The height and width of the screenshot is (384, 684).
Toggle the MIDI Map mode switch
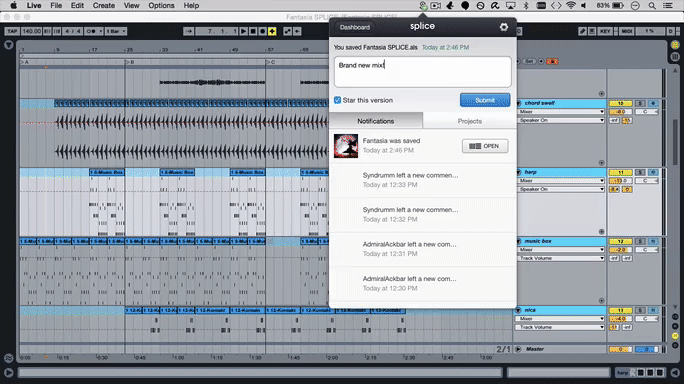click(x=627, y=31)
